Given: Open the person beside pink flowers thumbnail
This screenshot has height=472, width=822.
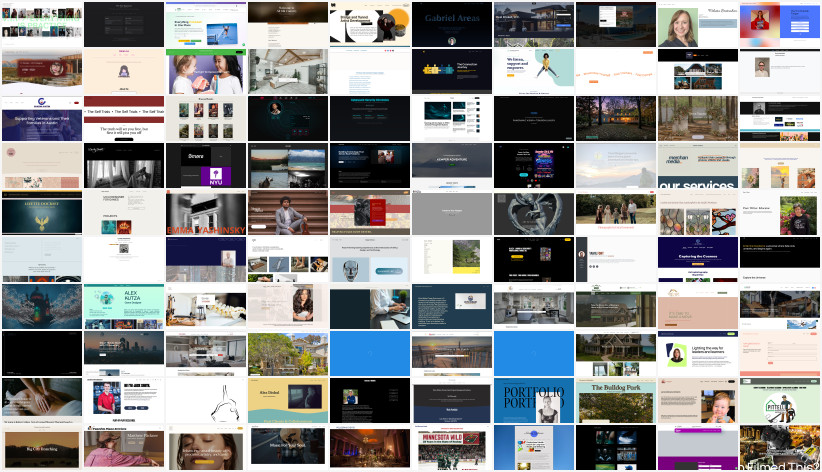Looking at the screenshot, I should click(x=780, y=212).
